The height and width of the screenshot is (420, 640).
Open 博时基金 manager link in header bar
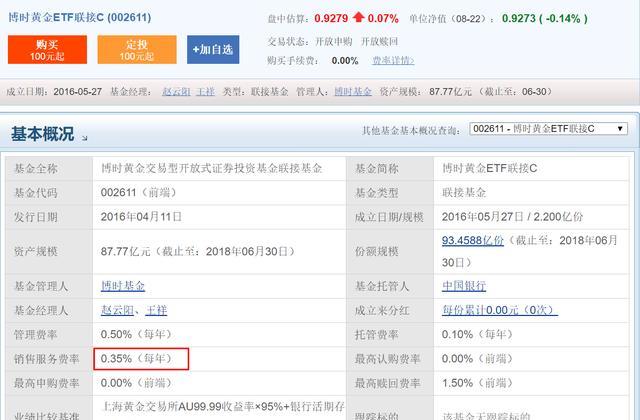353,91
